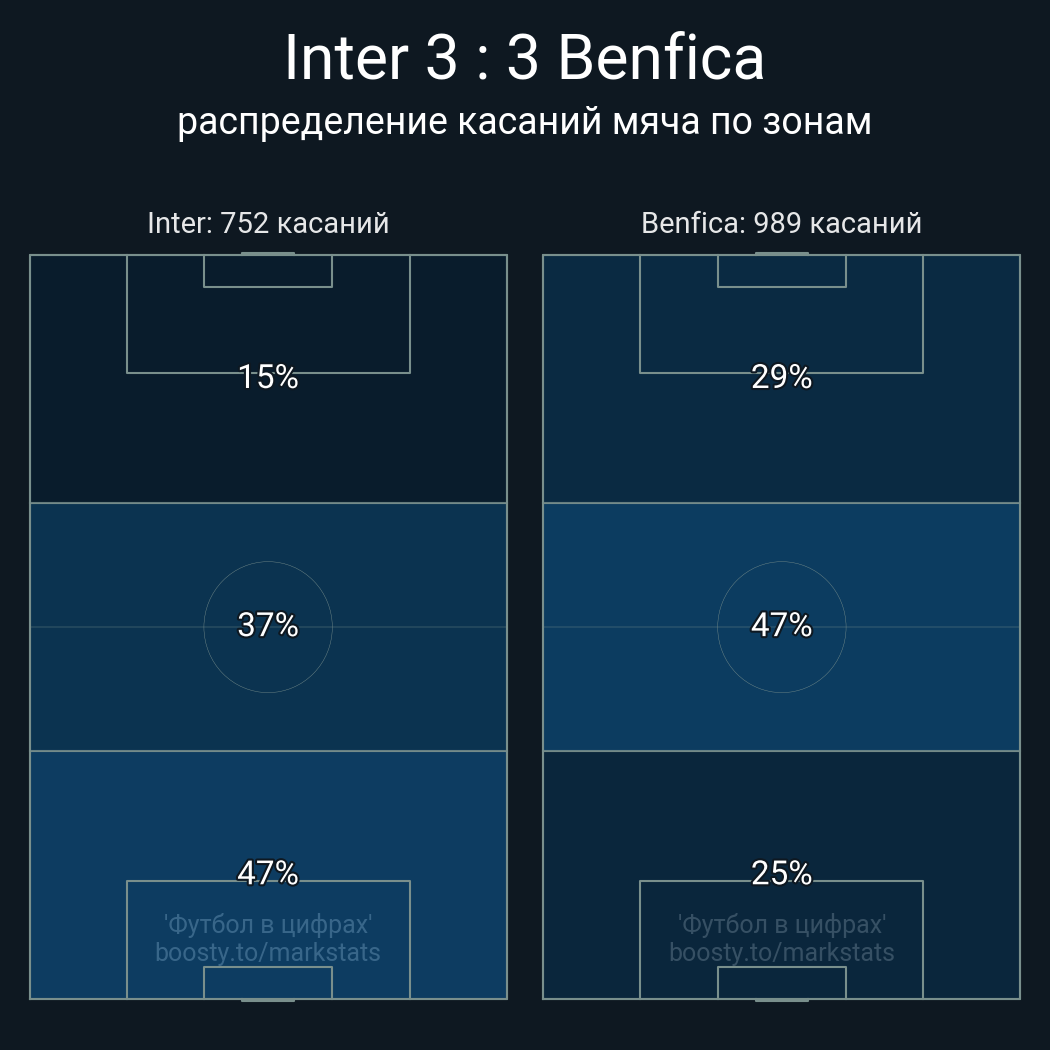Click the "Inter: 752 касаний" heading
This screenshot has height=1050, width=1050.
point(268,223)
